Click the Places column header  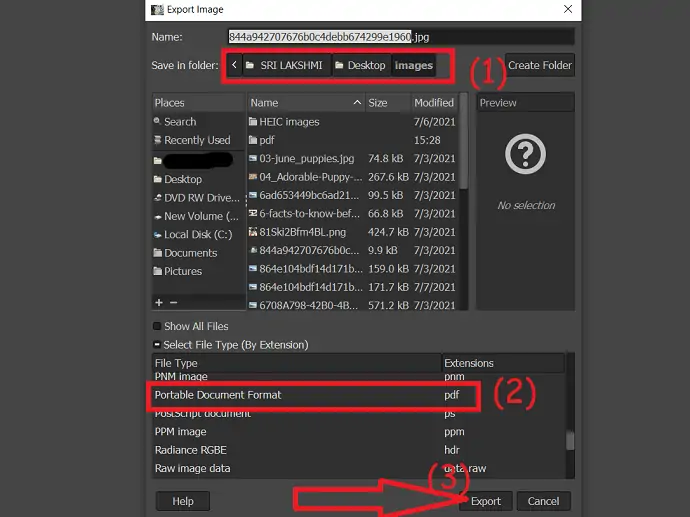[x=198, y=103]
